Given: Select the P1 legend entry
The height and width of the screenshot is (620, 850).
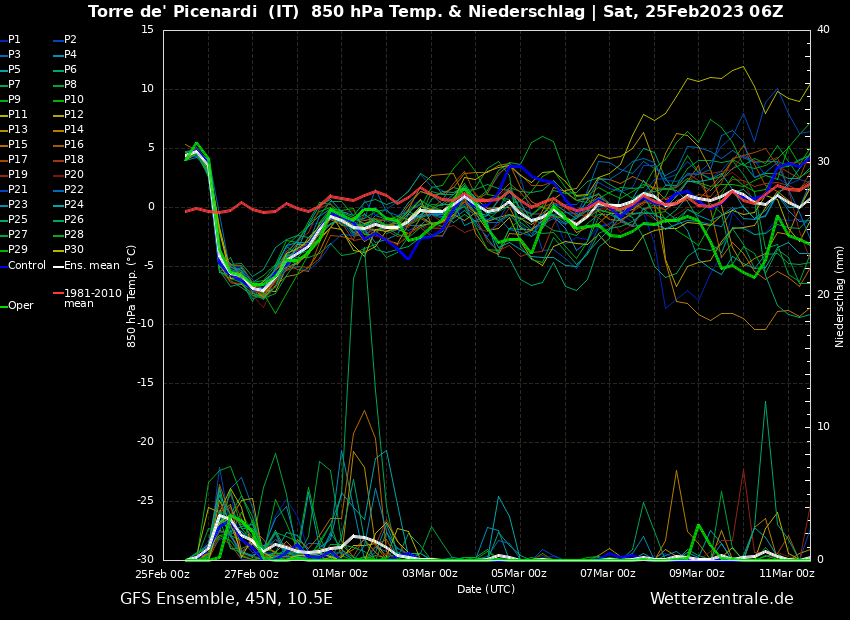Looking at the screenshot, I should click(x=14, y=40).
